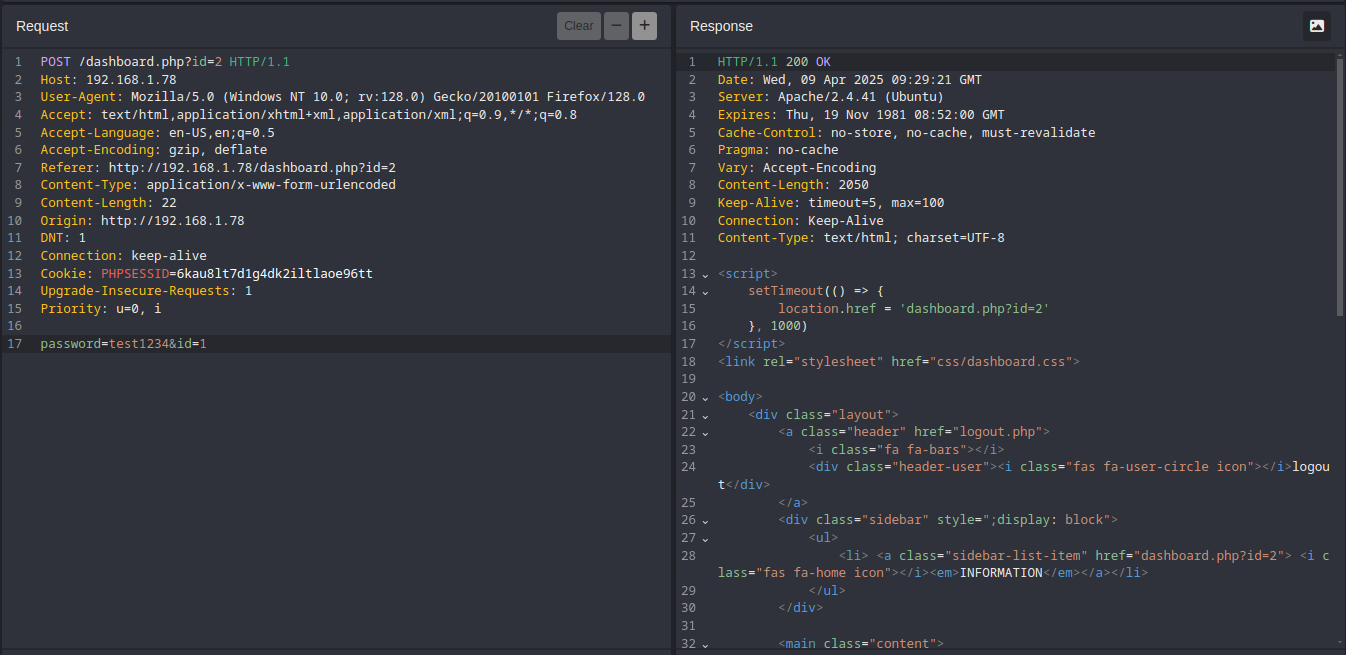Viewport: 1346px width, 655px height.
Task: Click the plus button in Request header
Action: [x=644, y=26]
